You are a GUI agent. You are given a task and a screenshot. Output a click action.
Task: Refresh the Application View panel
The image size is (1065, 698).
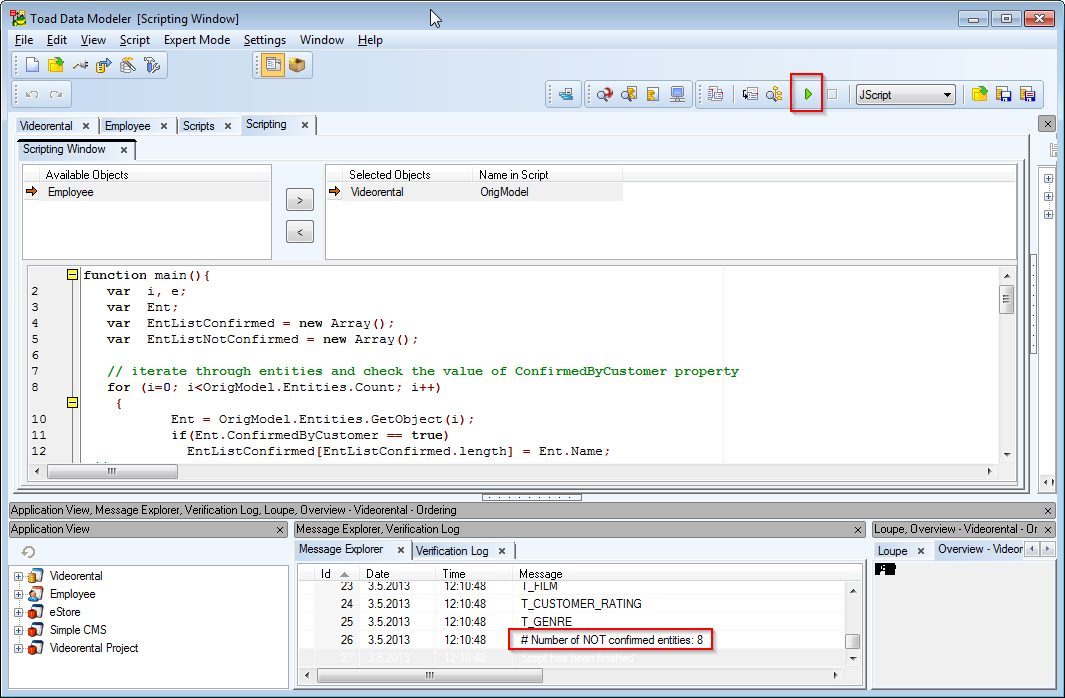point(28,552)
